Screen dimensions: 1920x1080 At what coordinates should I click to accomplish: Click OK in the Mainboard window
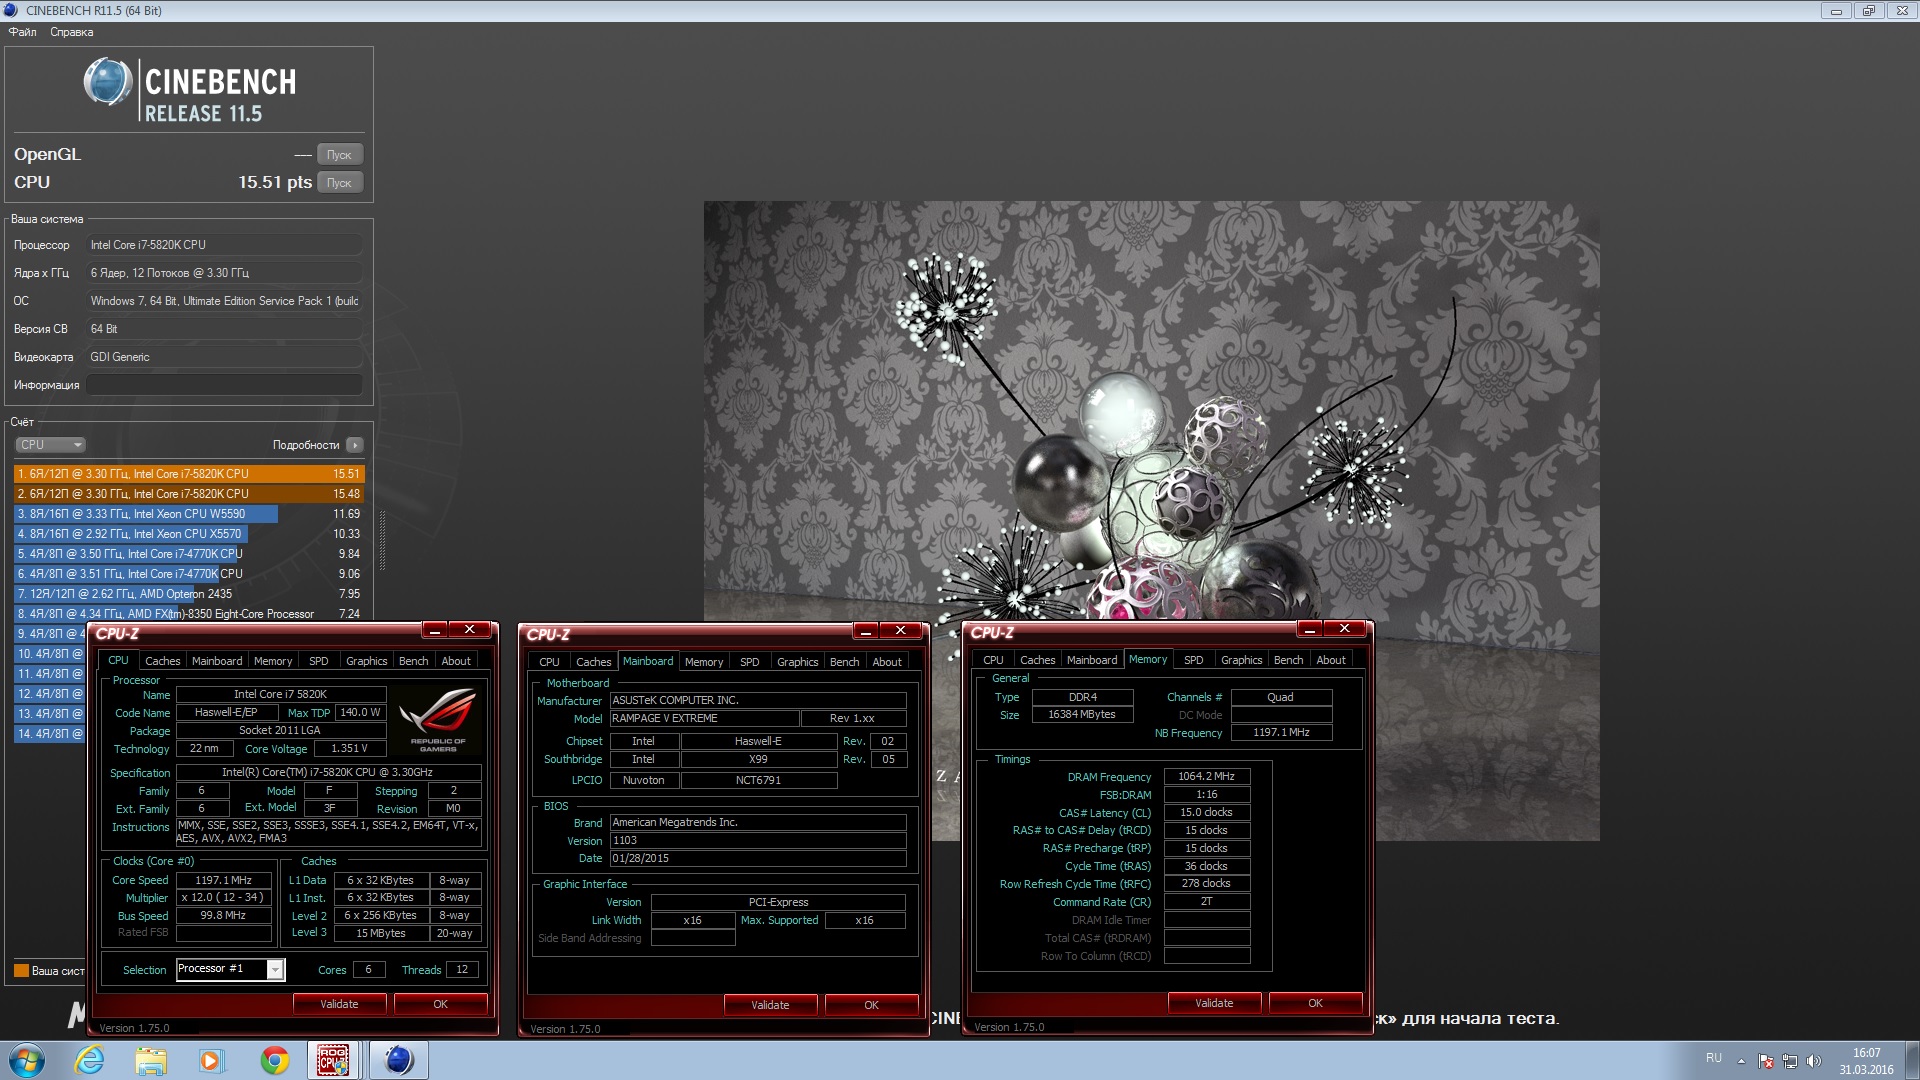click(x=871, y=1005)
